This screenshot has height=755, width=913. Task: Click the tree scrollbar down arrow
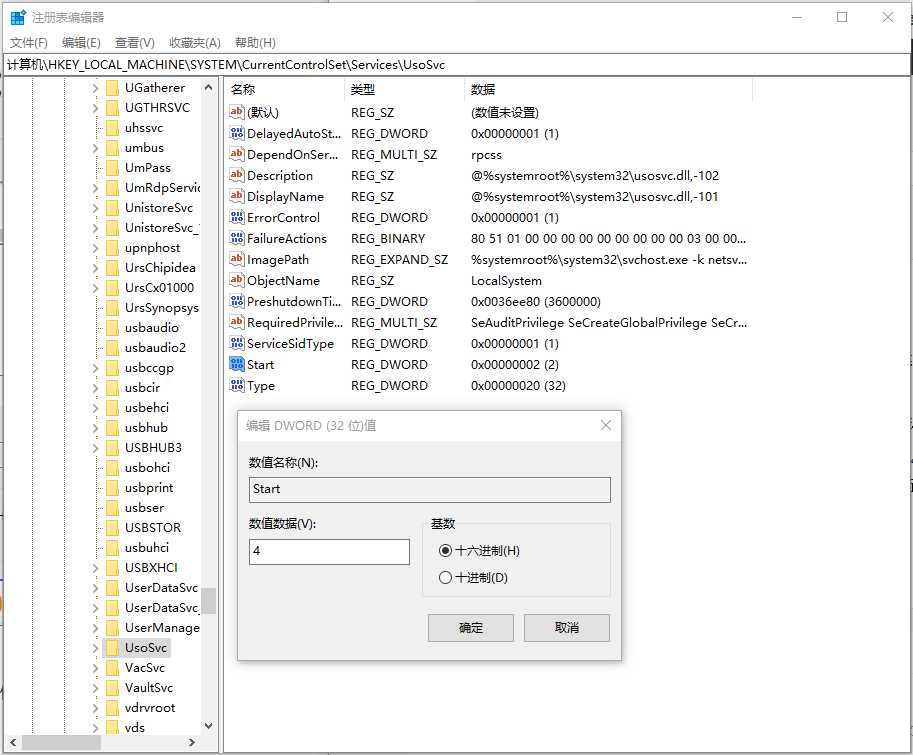208,726
